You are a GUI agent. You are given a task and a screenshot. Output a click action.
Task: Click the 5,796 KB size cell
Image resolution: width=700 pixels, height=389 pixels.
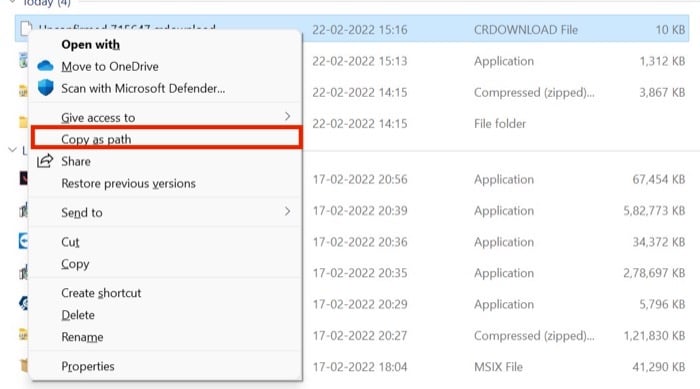coord(662,304)
